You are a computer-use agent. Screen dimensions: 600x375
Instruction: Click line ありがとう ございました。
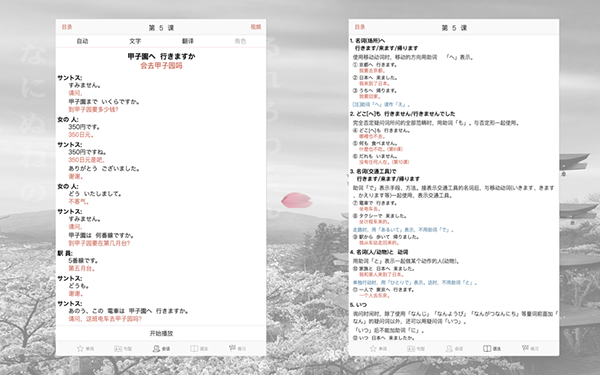[104, 169]
